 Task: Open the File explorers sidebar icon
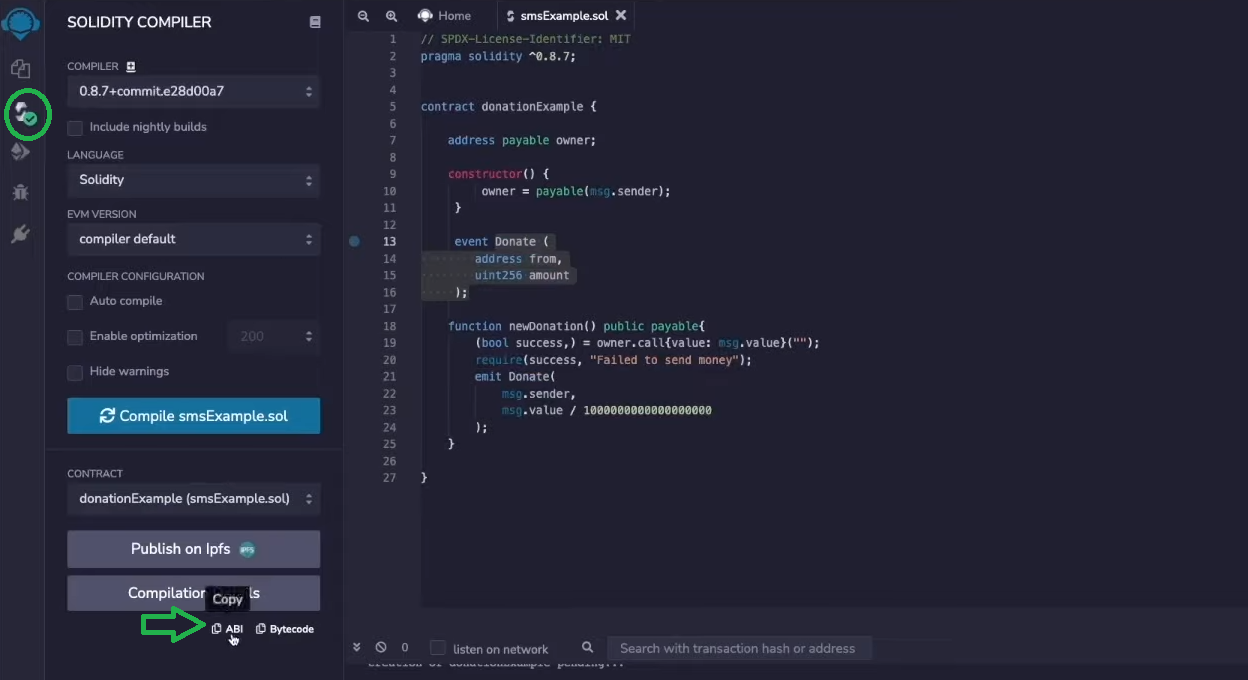(20, 68)
